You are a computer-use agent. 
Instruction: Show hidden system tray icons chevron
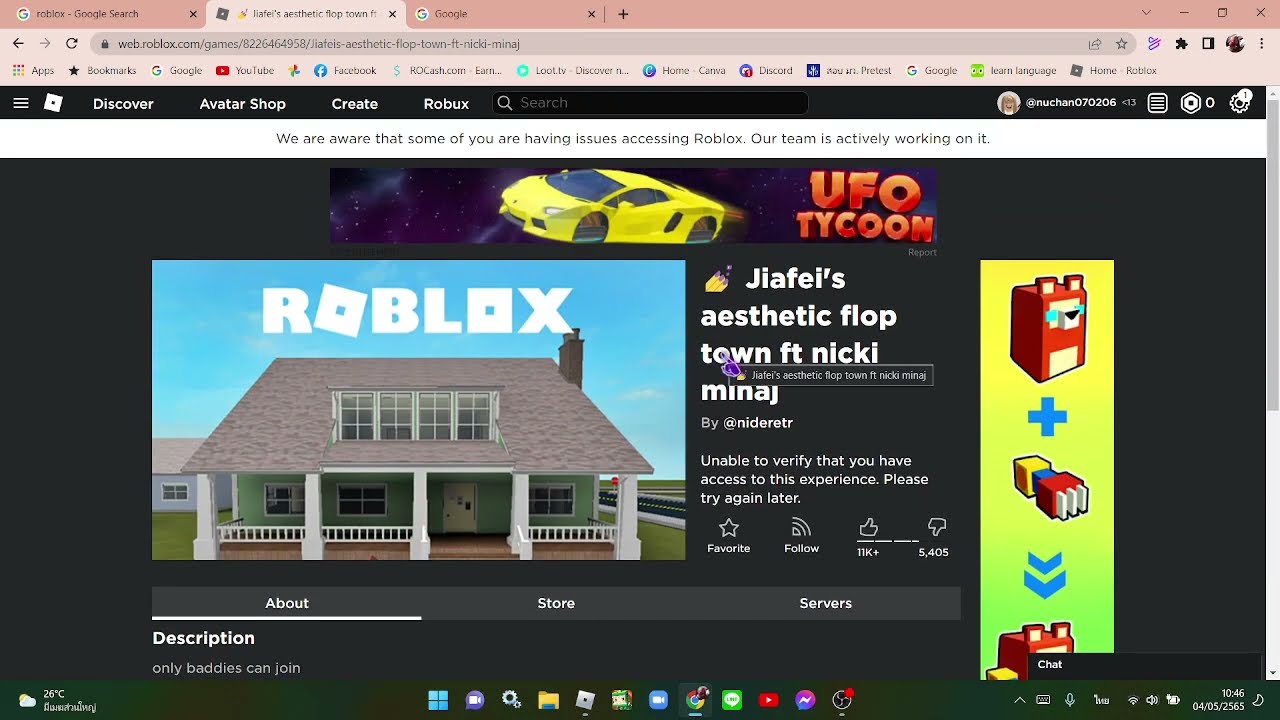(x=1019, y=700)
